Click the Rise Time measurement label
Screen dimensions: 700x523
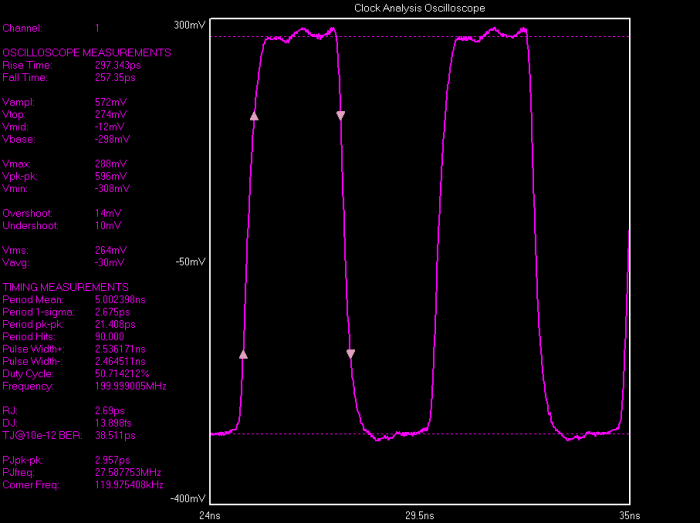click(x=27, y=65)
